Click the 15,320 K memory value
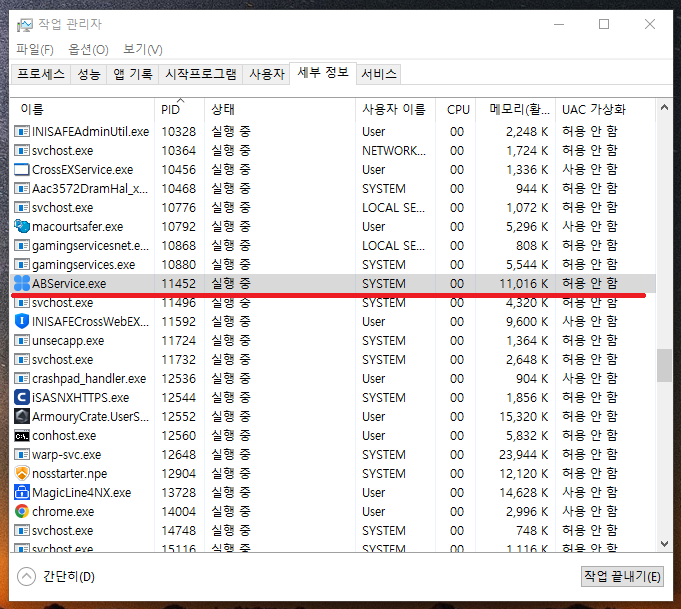 [x=523, y=417]
